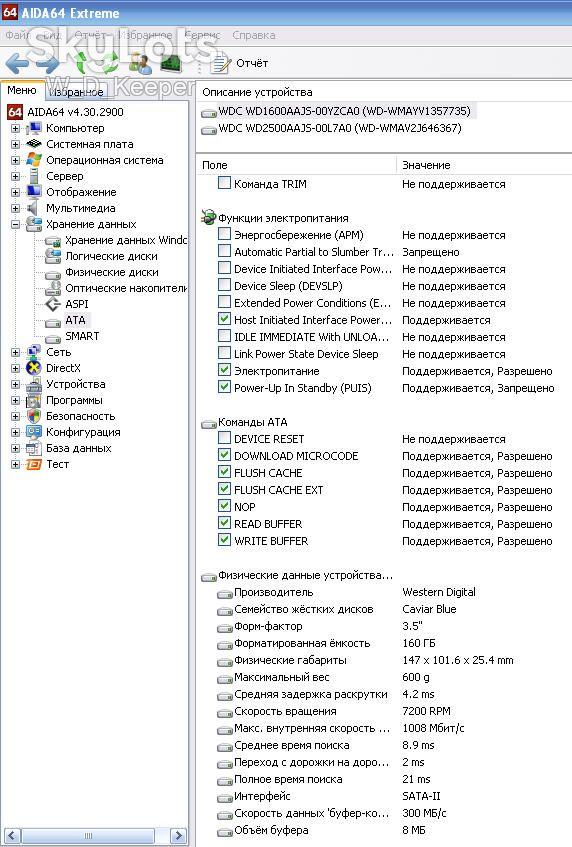Screen dimensions: 572x847
Task: Click the DirectX yellow X icon
Action: pos(34,368)
